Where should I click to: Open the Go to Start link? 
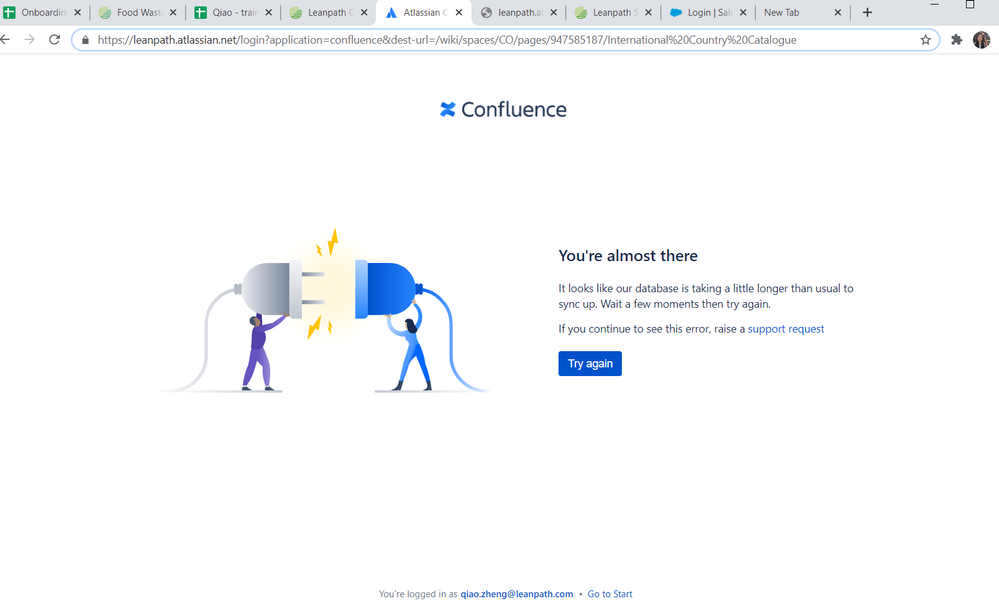tap(610, 594)
